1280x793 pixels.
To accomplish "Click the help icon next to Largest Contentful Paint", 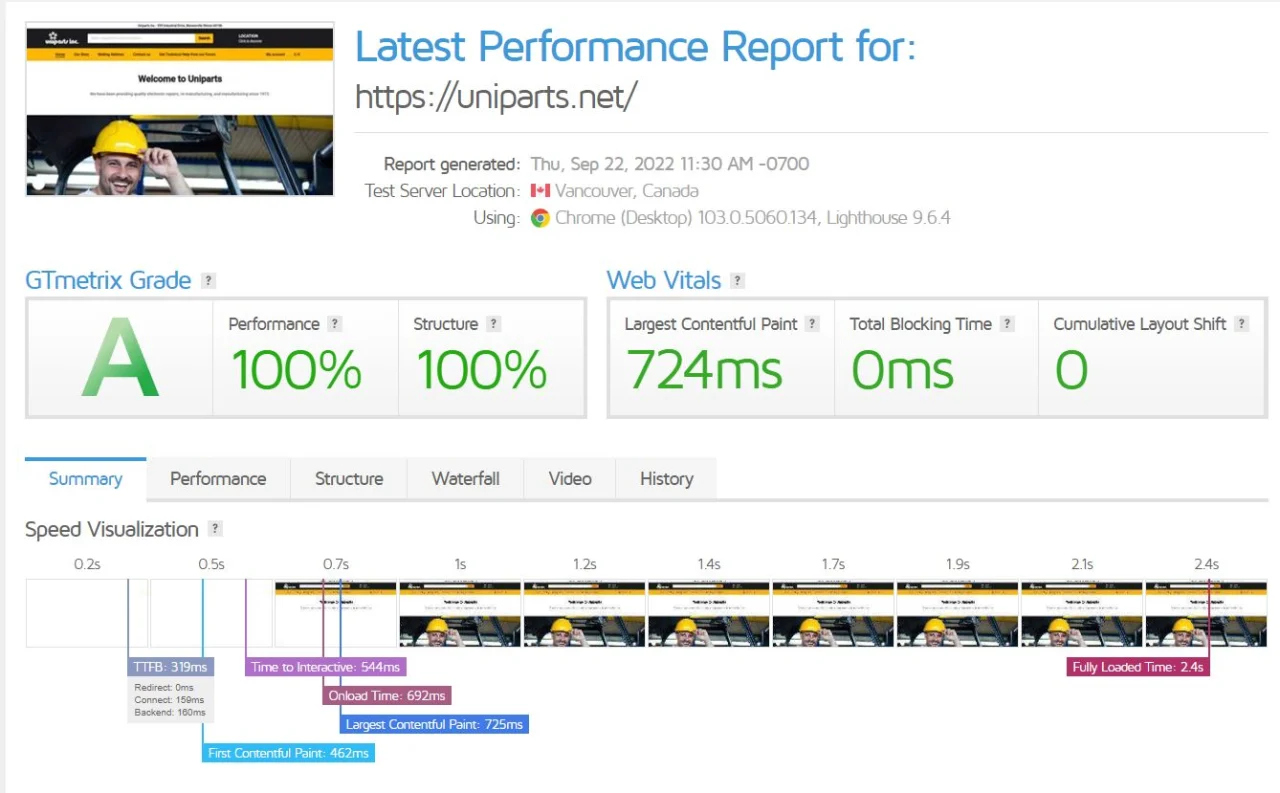I will coord(812,324).
